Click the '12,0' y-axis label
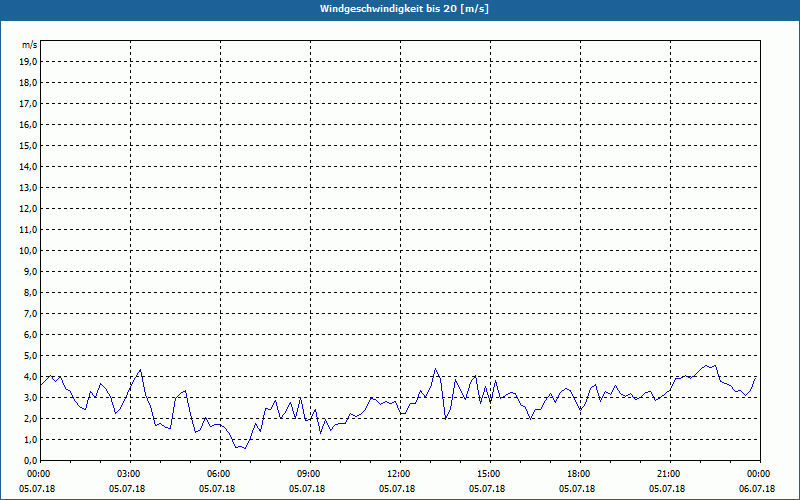 28,209
